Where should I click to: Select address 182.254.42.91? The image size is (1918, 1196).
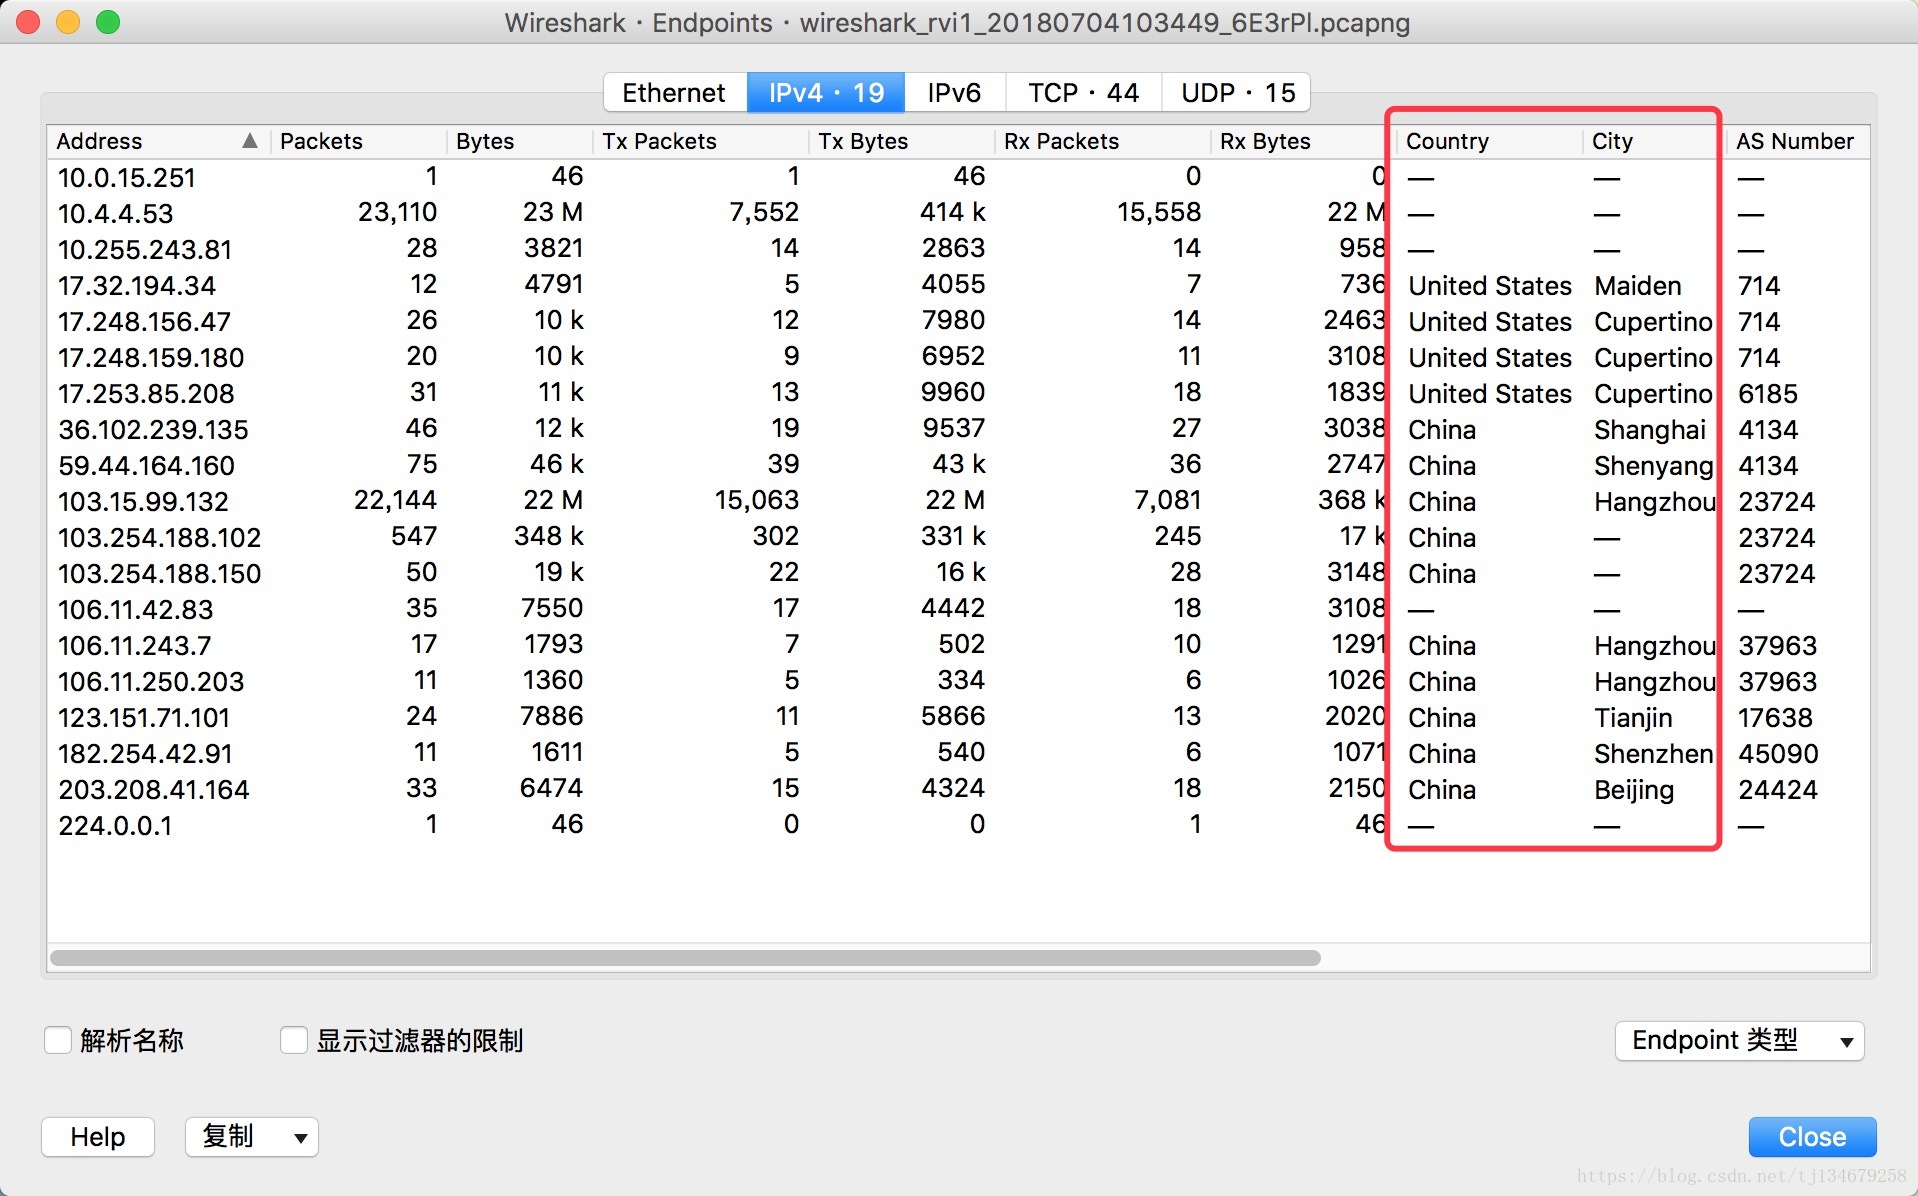click(145, 753)
